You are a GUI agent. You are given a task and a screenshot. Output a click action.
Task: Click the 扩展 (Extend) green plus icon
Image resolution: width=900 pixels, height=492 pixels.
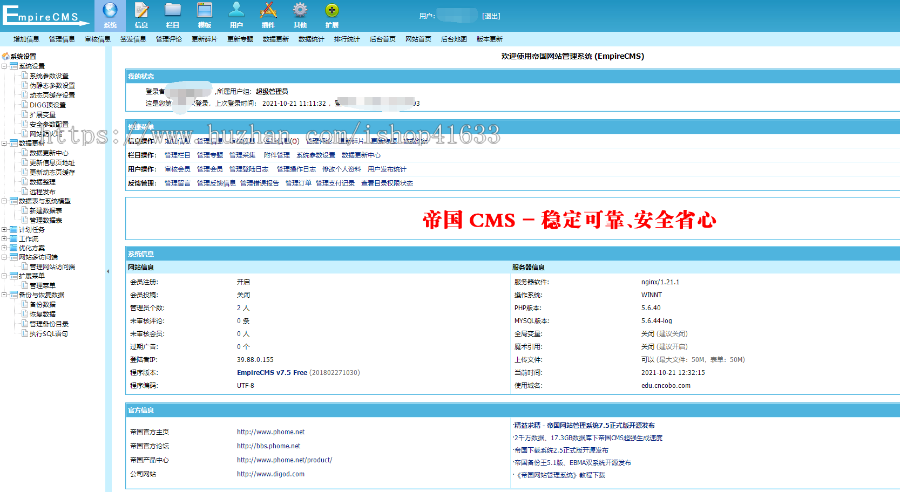[331, 13]
